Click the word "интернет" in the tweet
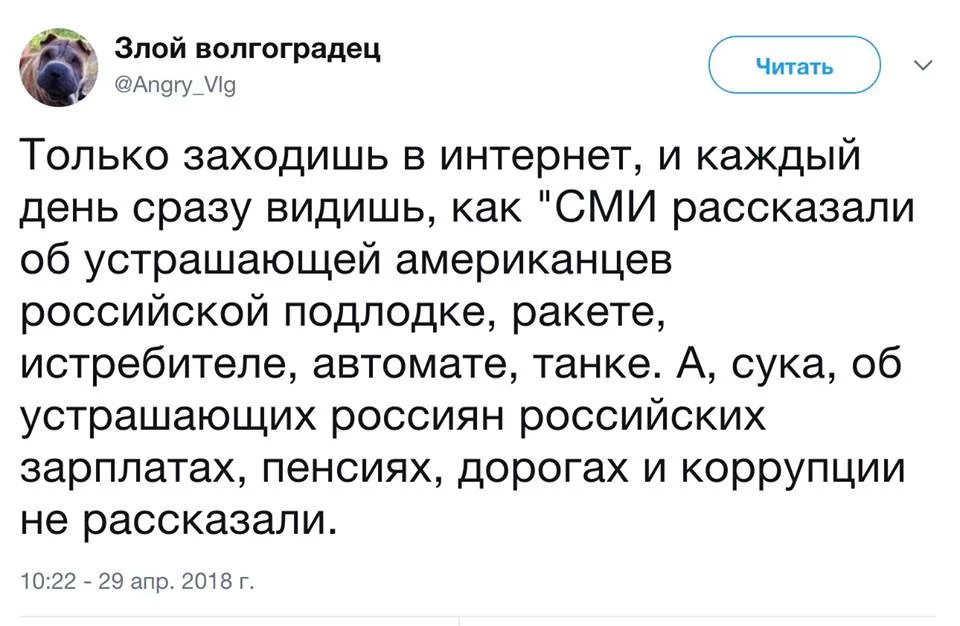Image resolution: width=960 pixels, height=626 pixels. coord(542,155)
